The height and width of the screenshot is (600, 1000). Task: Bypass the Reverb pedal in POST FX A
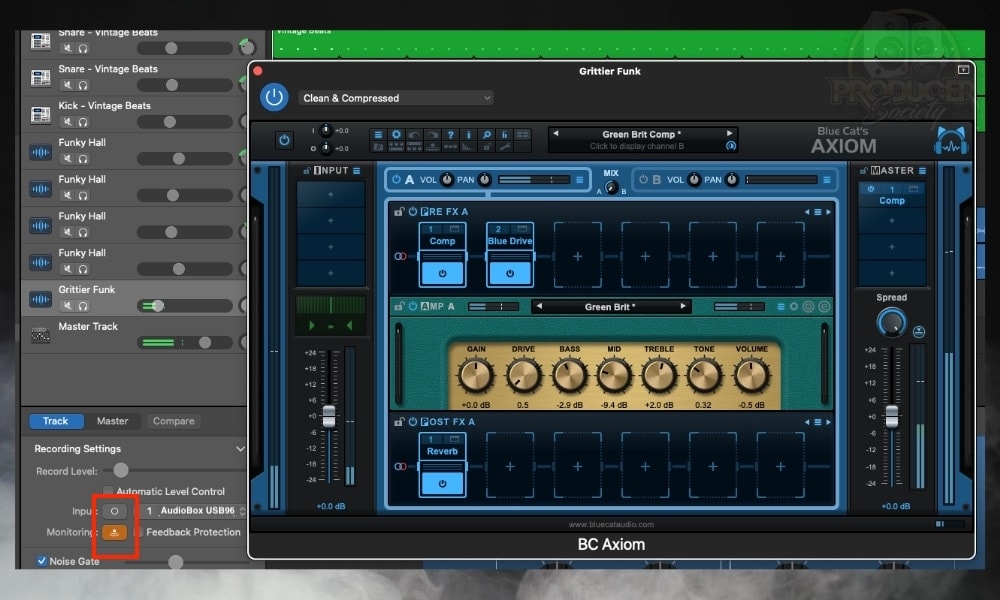(442, 483)
